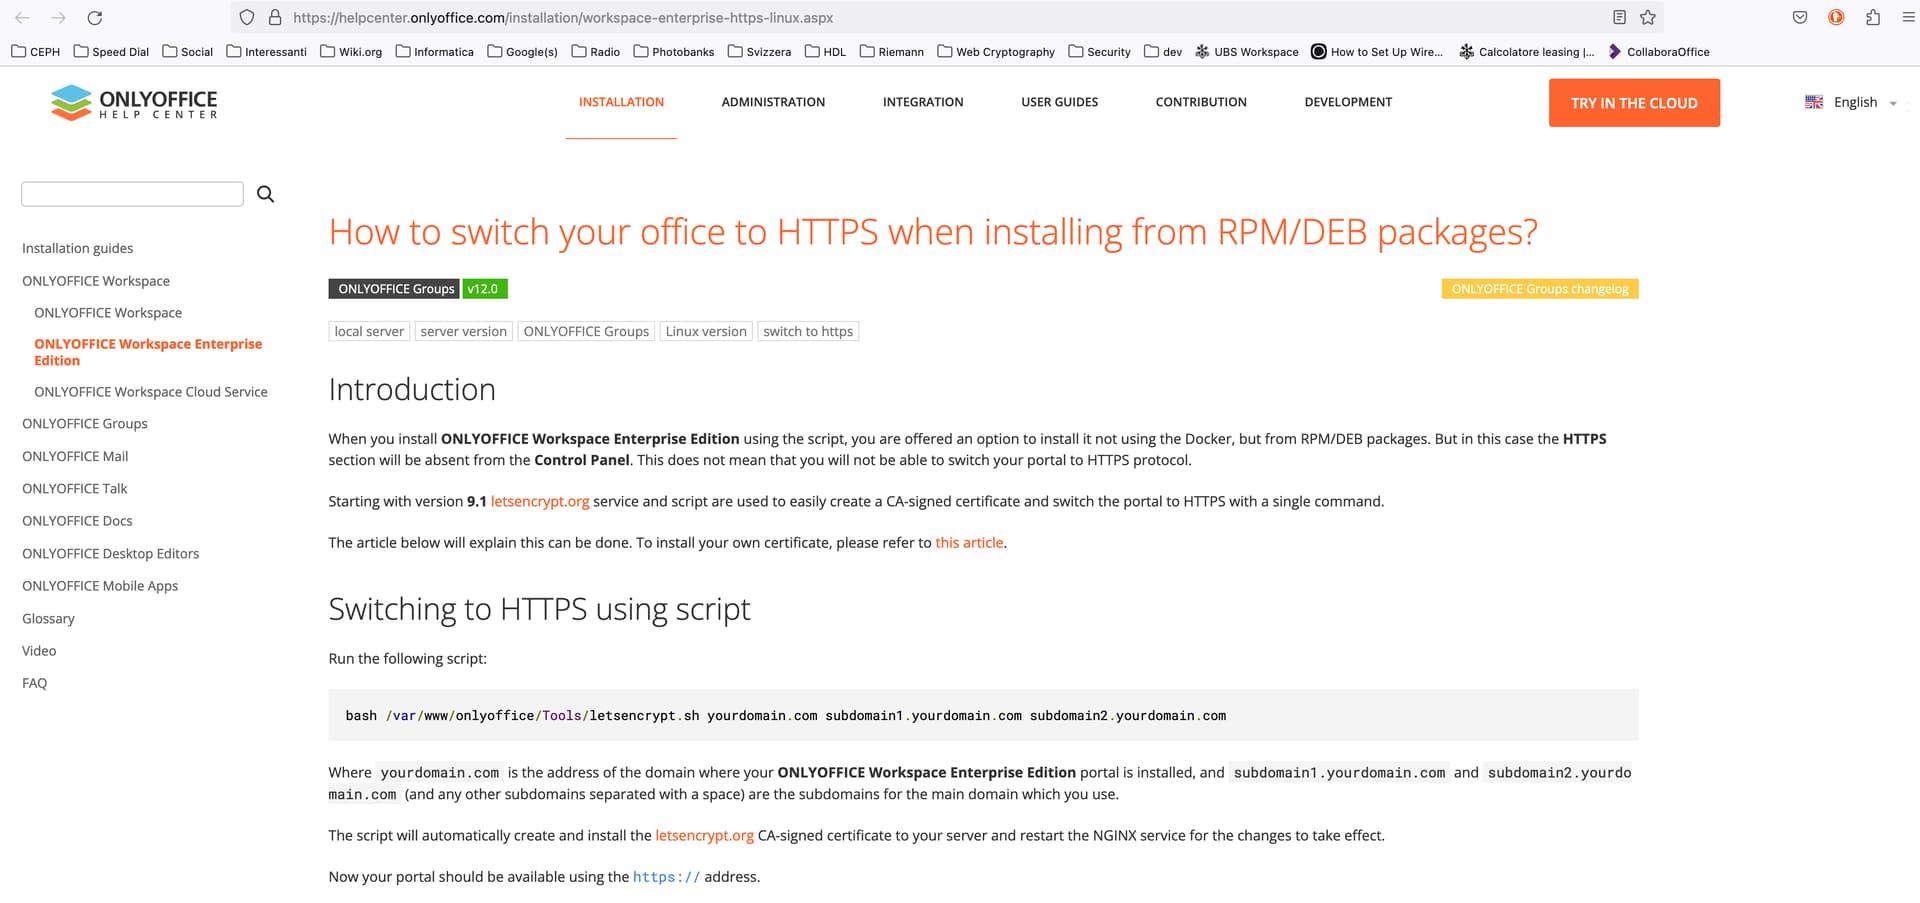
Task: Click the browser address bar URL
Action: click(563, 18)
